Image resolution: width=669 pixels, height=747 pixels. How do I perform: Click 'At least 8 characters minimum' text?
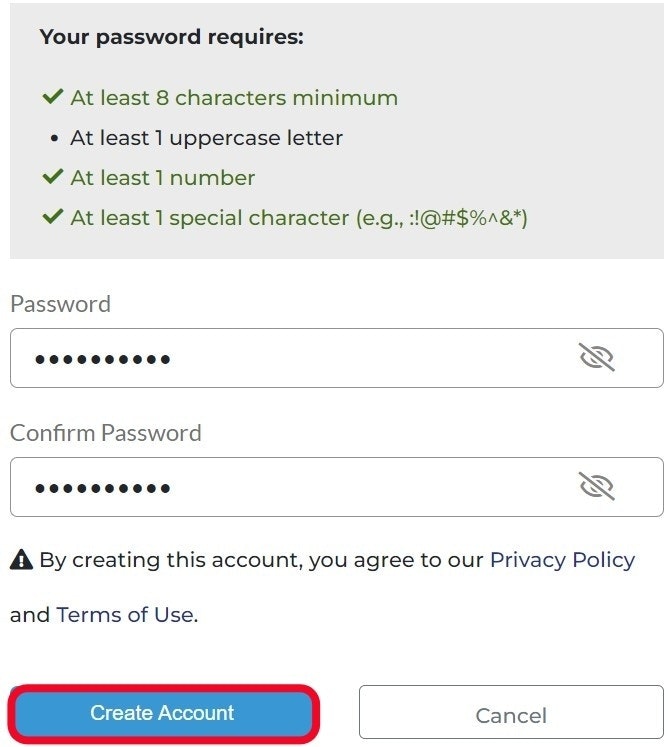234,98
